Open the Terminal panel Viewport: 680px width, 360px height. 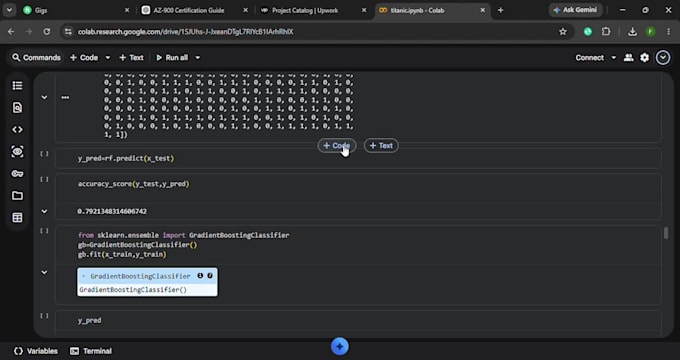coord(91,351)
